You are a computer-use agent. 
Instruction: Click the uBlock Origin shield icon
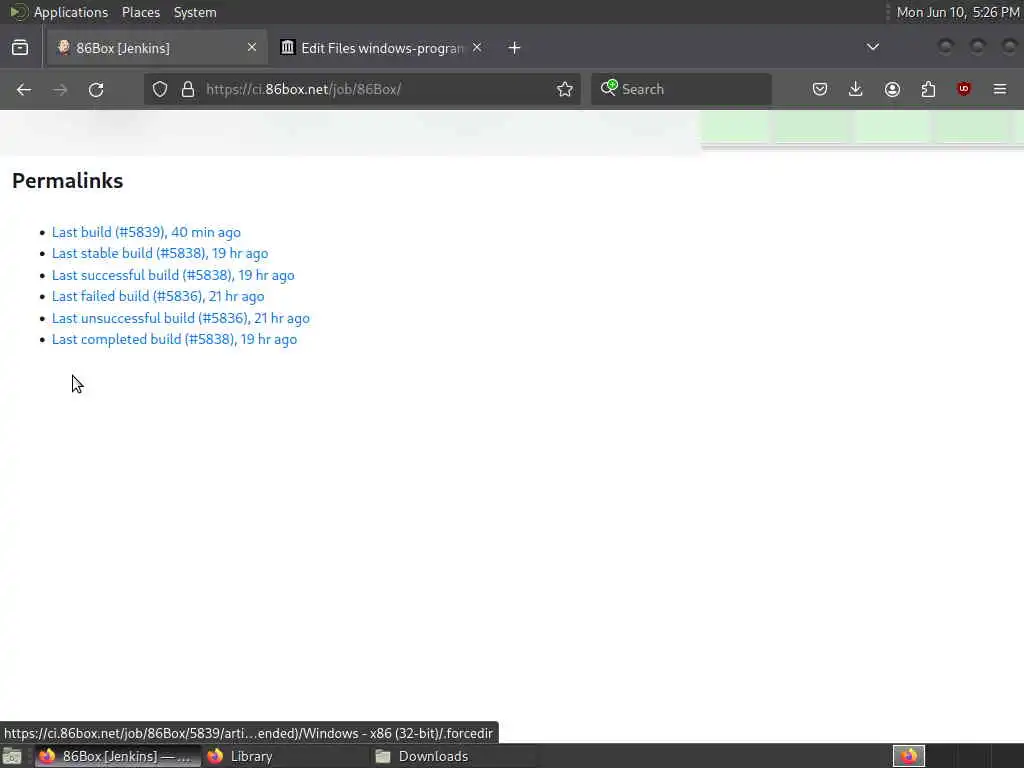(x=964, y=89)
